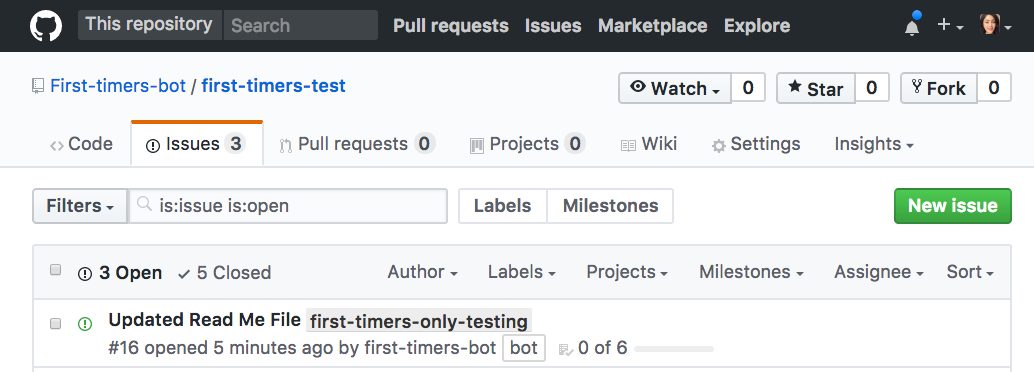The width and height of the screenshot is (1034, 372).
Task: Open the plus create-new menu
Action: pyautogui.click(x=950, y=26)
